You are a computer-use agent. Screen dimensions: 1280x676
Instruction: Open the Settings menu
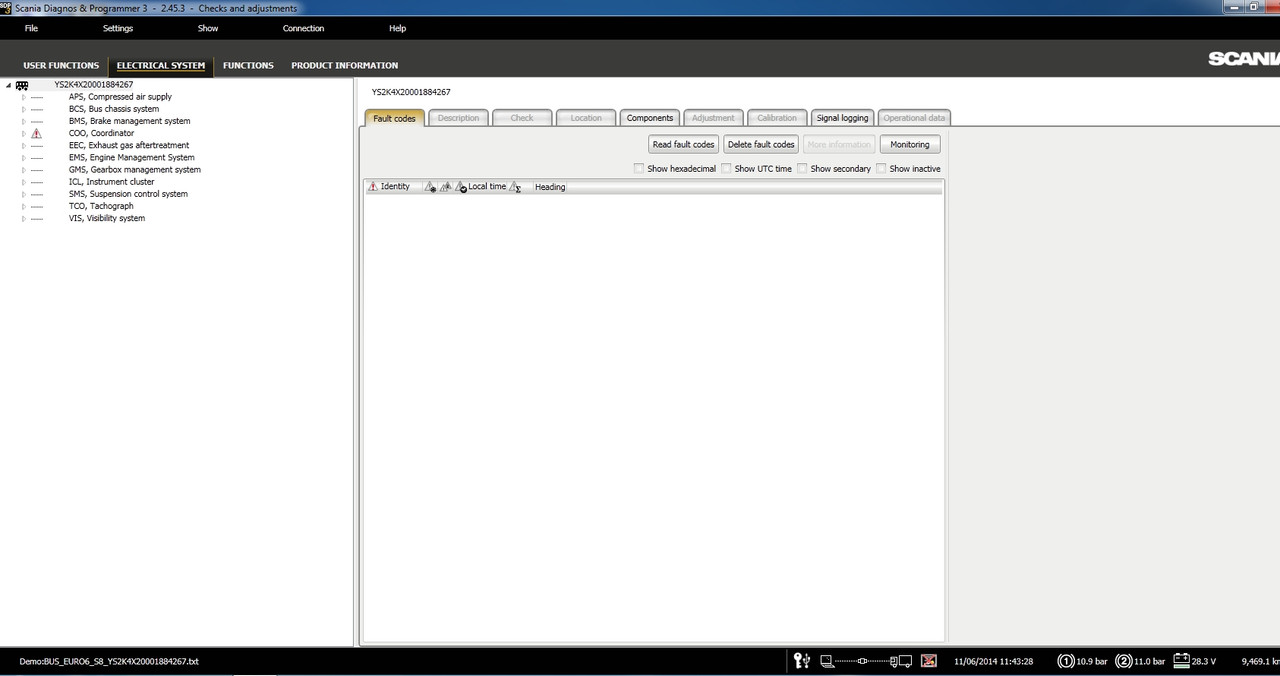(x=118, y=28)
